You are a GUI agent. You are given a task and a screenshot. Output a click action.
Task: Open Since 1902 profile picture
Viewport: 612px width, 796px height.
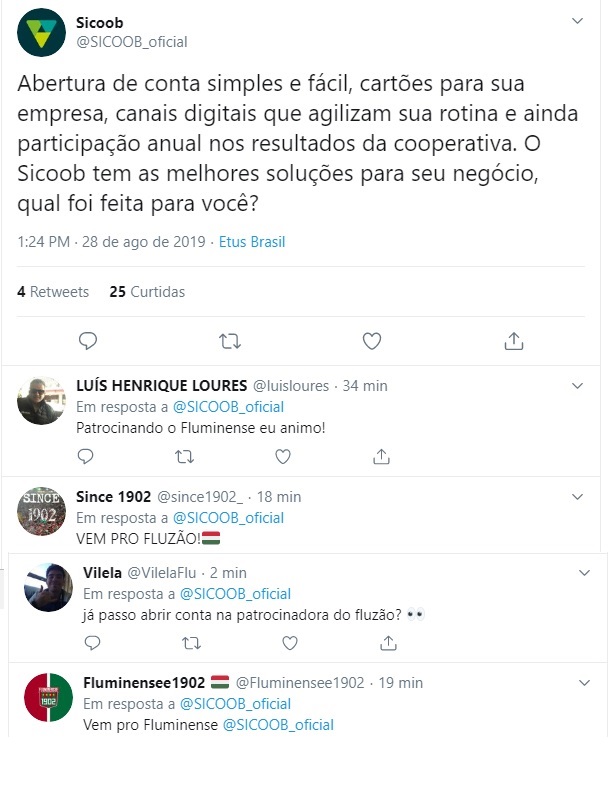(41, 511)
